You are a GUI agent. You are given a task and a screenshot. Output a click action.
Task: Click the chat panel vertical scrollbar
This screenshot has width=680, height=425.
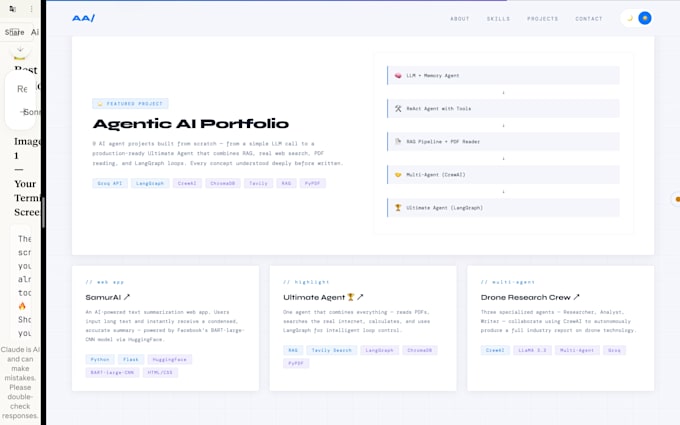click(43, 212)
